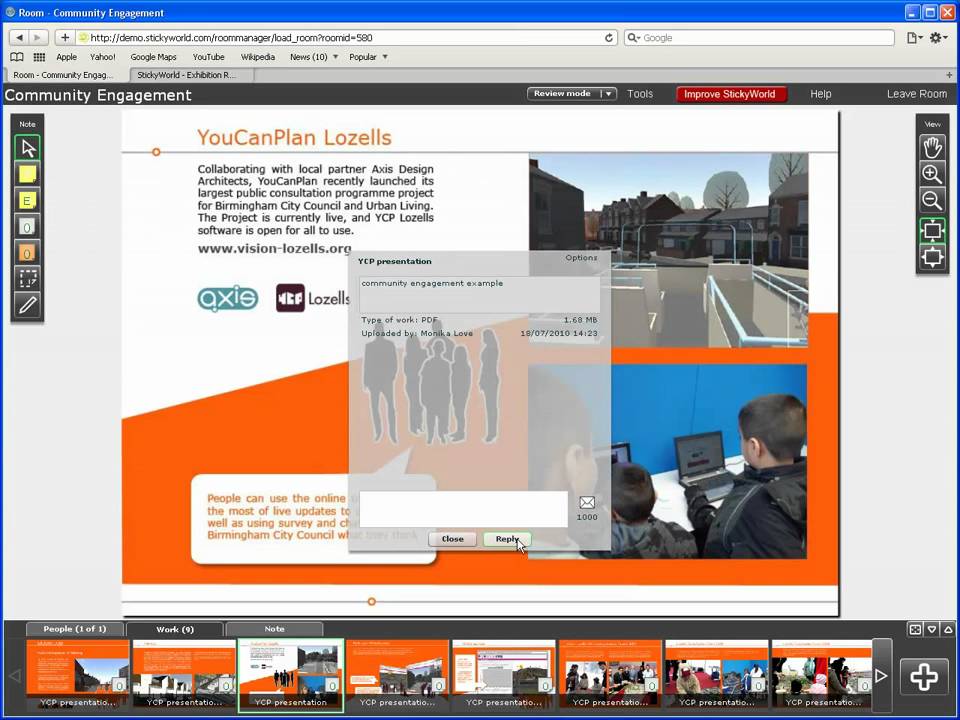Open the browser settings gear menu
The height and width of the screenshot is (720, 960).
(x=938, y=38)
